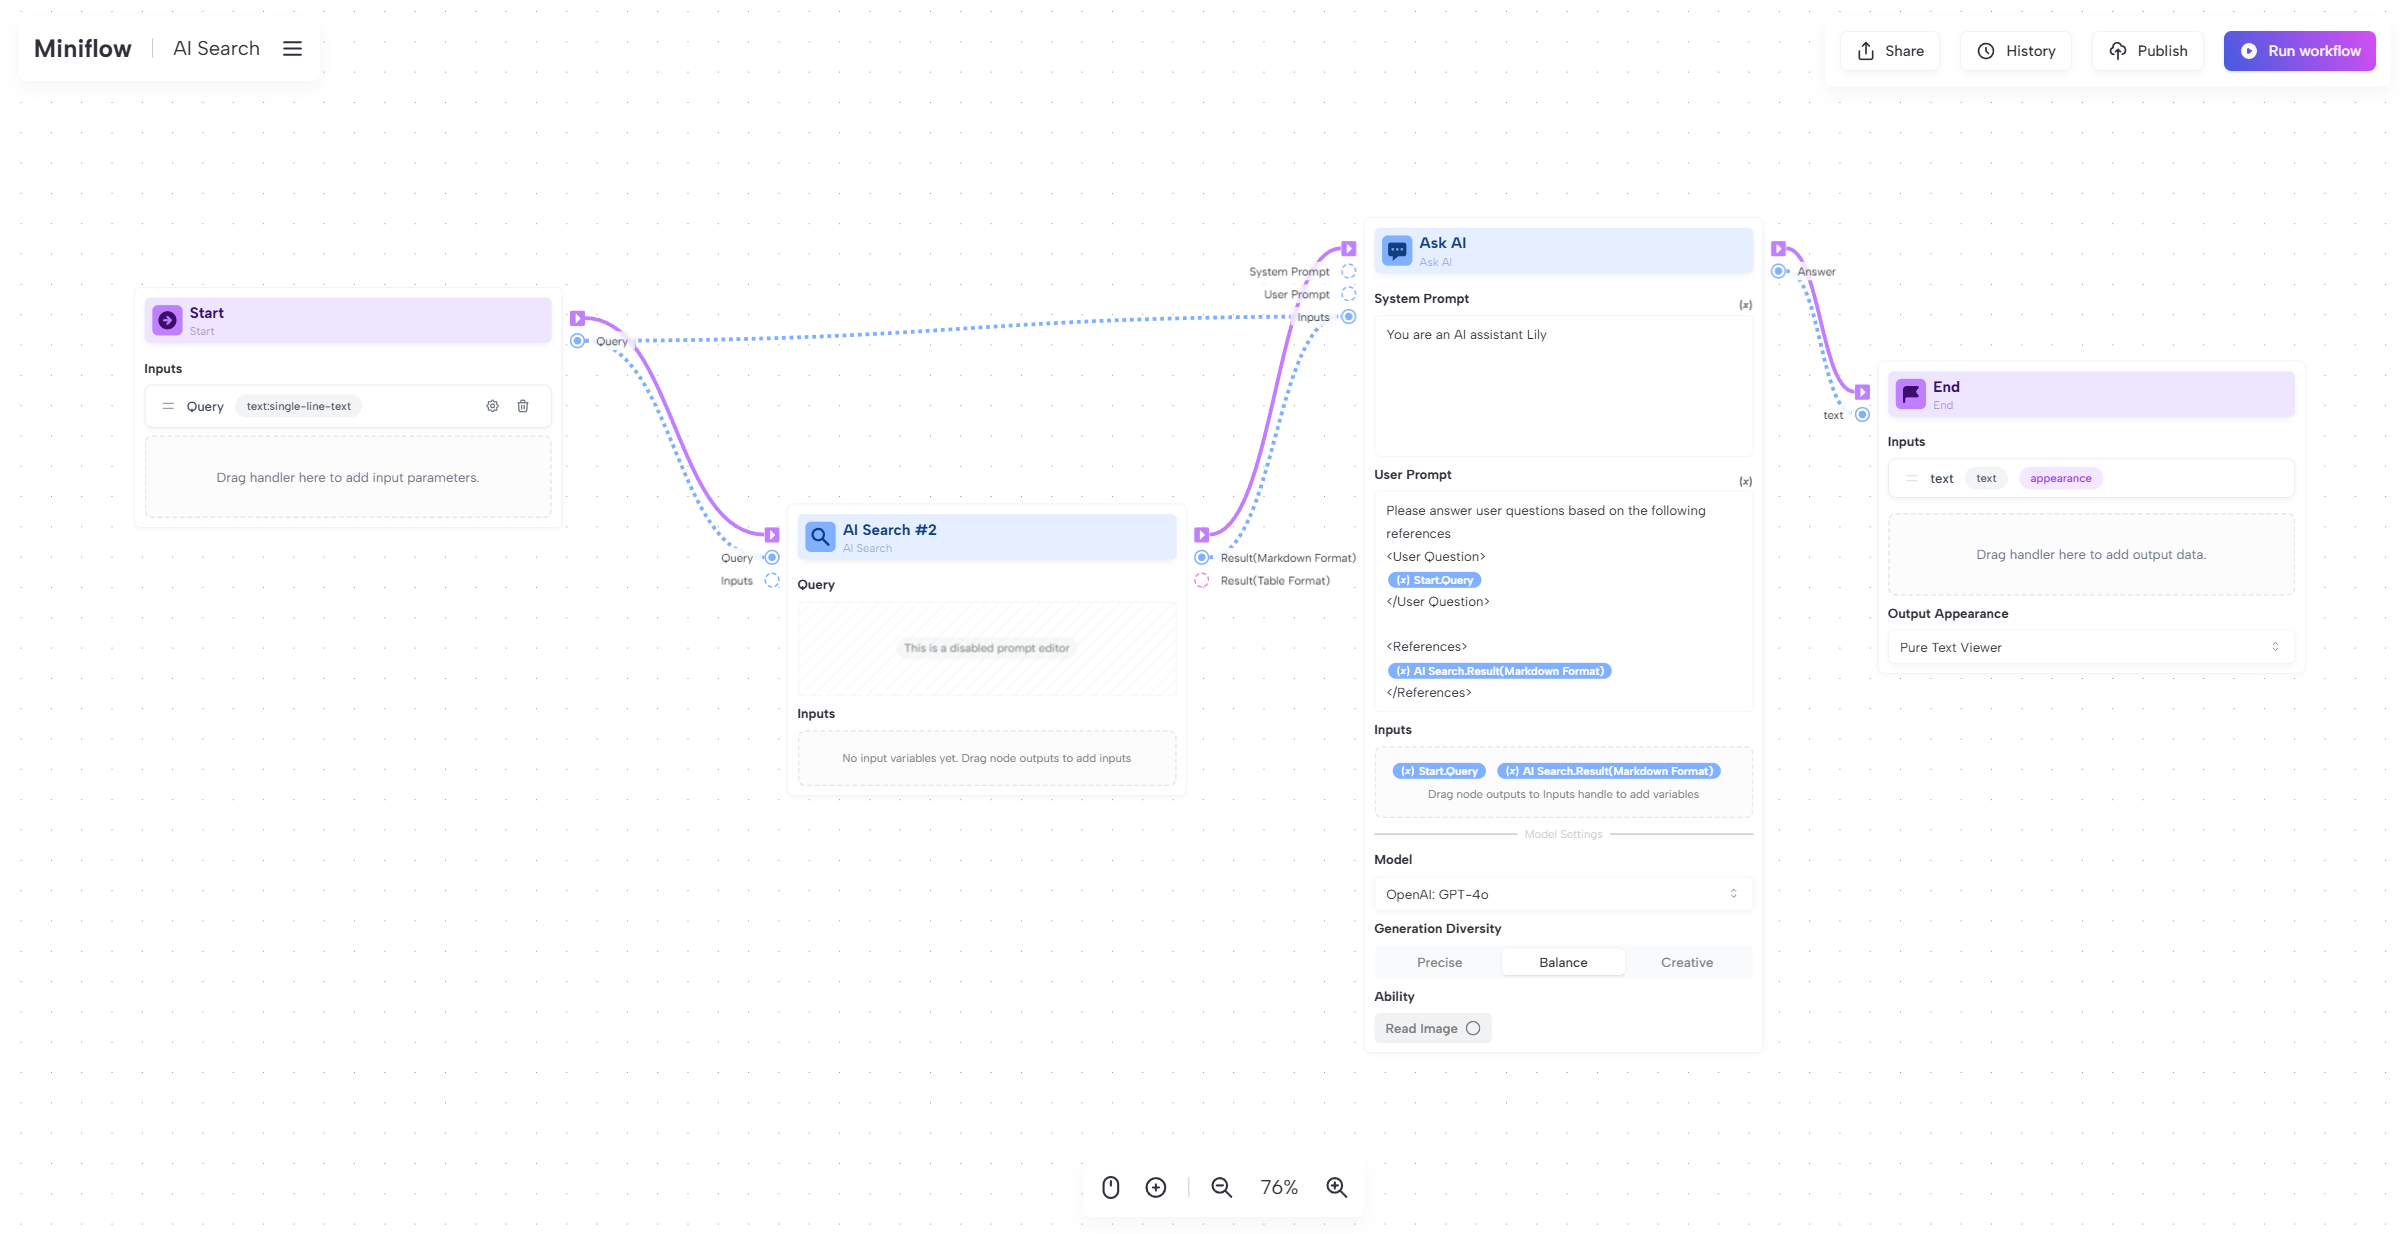The image size is (2405, 1234).
Task: Click AI Search.Result chip in Ask AI Inputs
Action: [x=1608, y=771]
